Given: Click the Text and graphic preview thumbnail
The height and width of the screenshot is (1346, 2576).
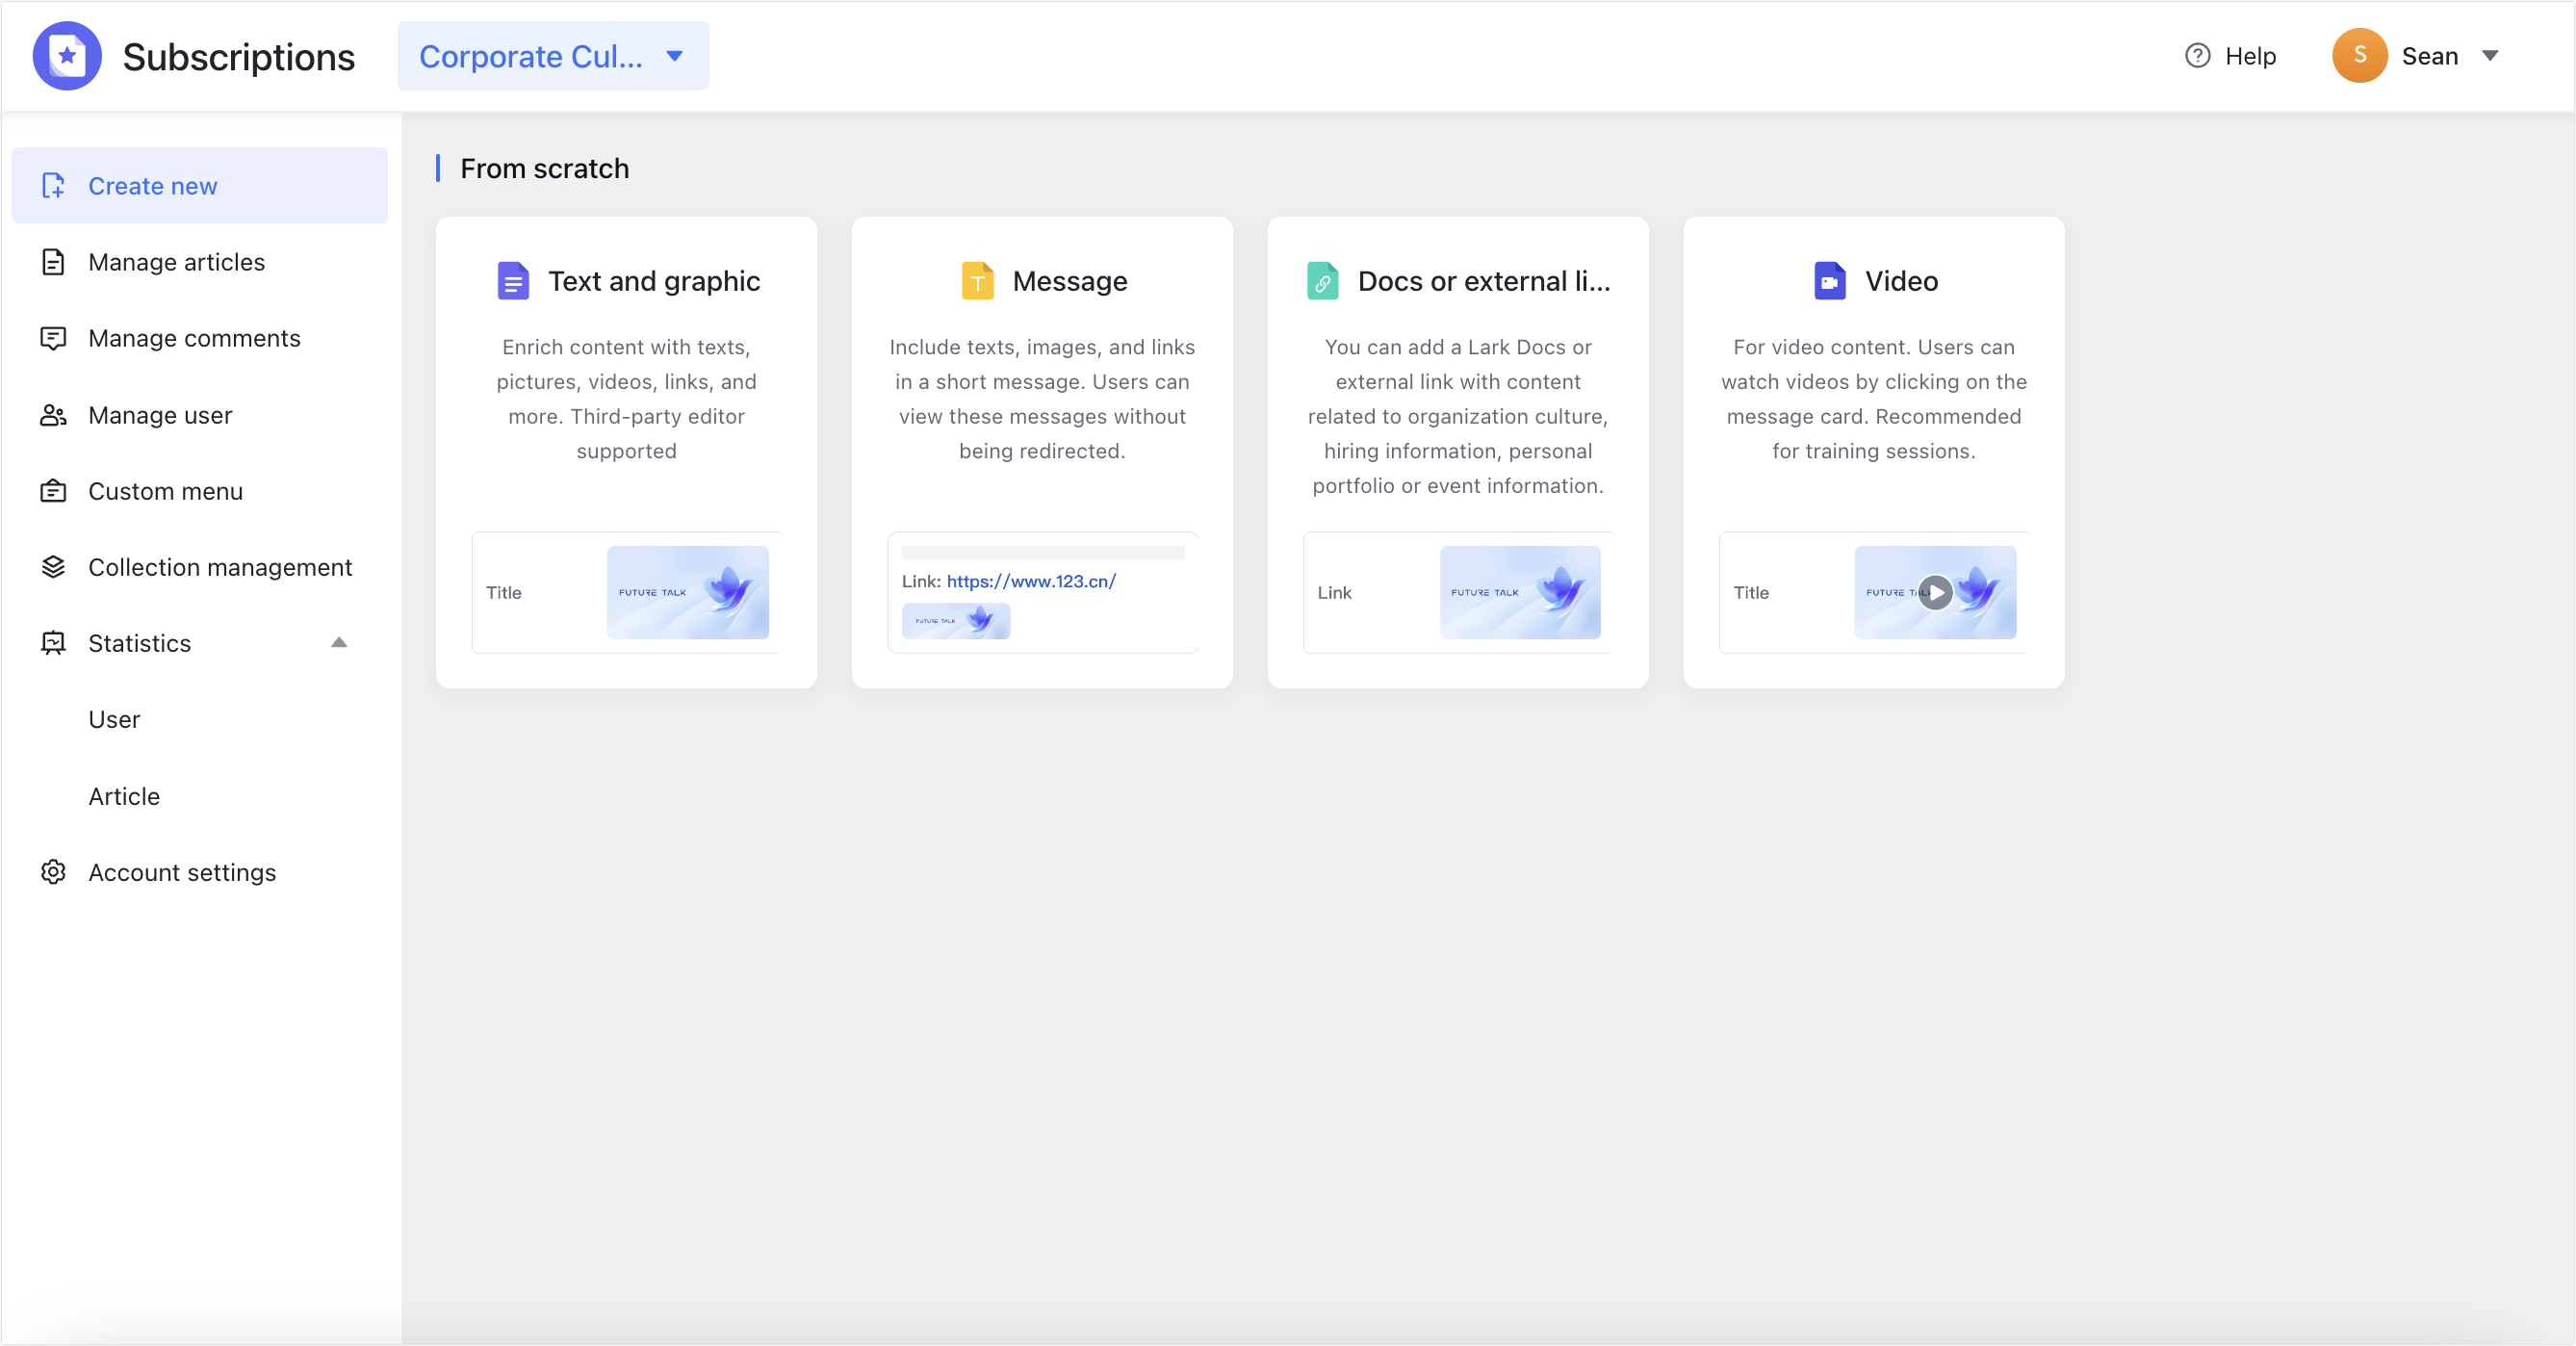Looking at the screenshot, I should (x=687, y=593).
